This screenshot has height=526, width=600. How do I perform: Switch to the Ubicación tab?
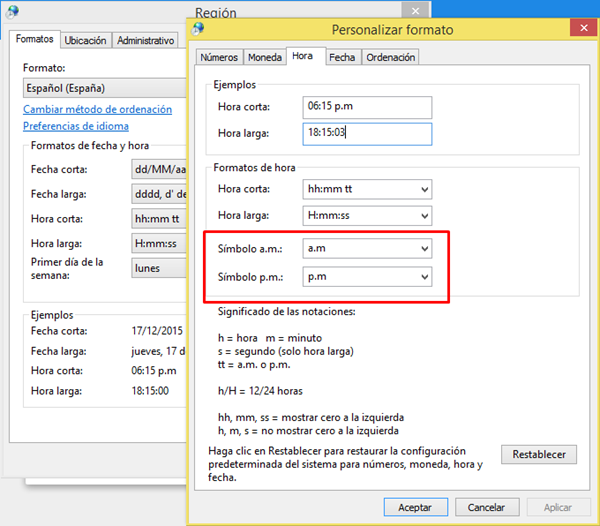coord(86,41)
